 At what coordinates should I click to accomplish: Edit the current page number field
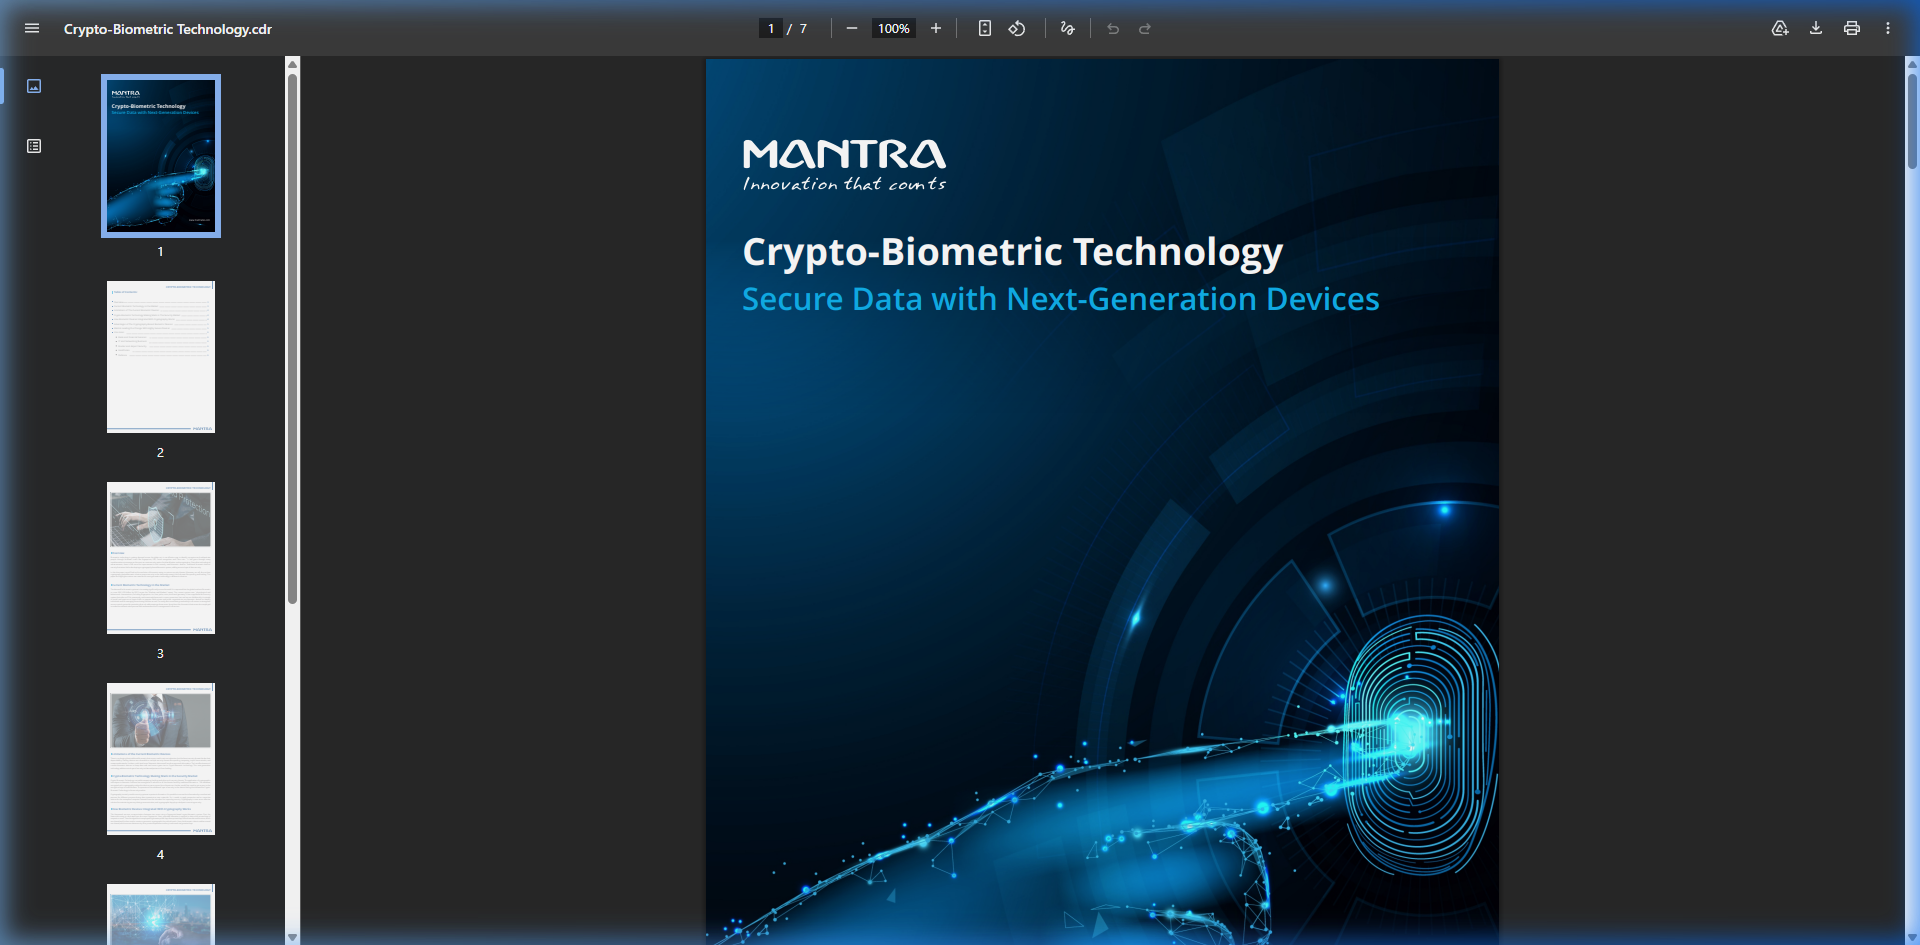pyautogui.click(x=771, y=28)
